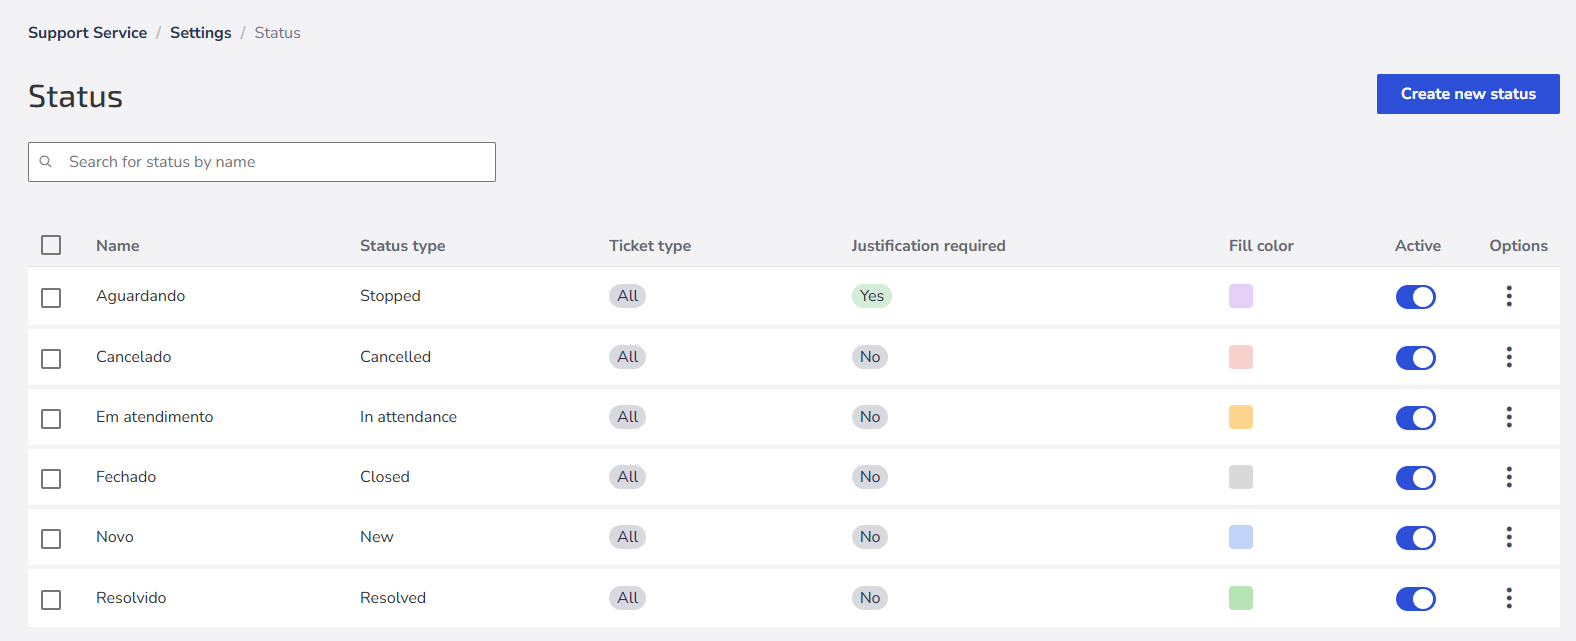Open options menu for Aguardando status
This screenshot has height=641, width=1576.
1509,296
